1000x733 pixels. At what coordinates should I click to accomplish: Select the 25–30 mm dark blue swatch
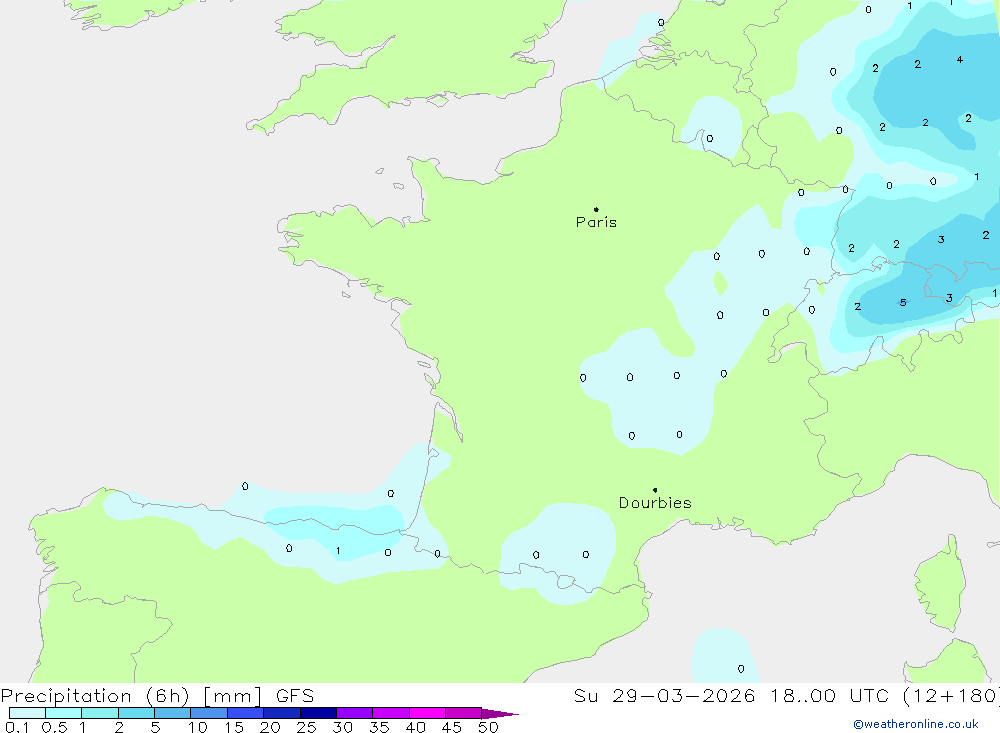tap(318, 713)
